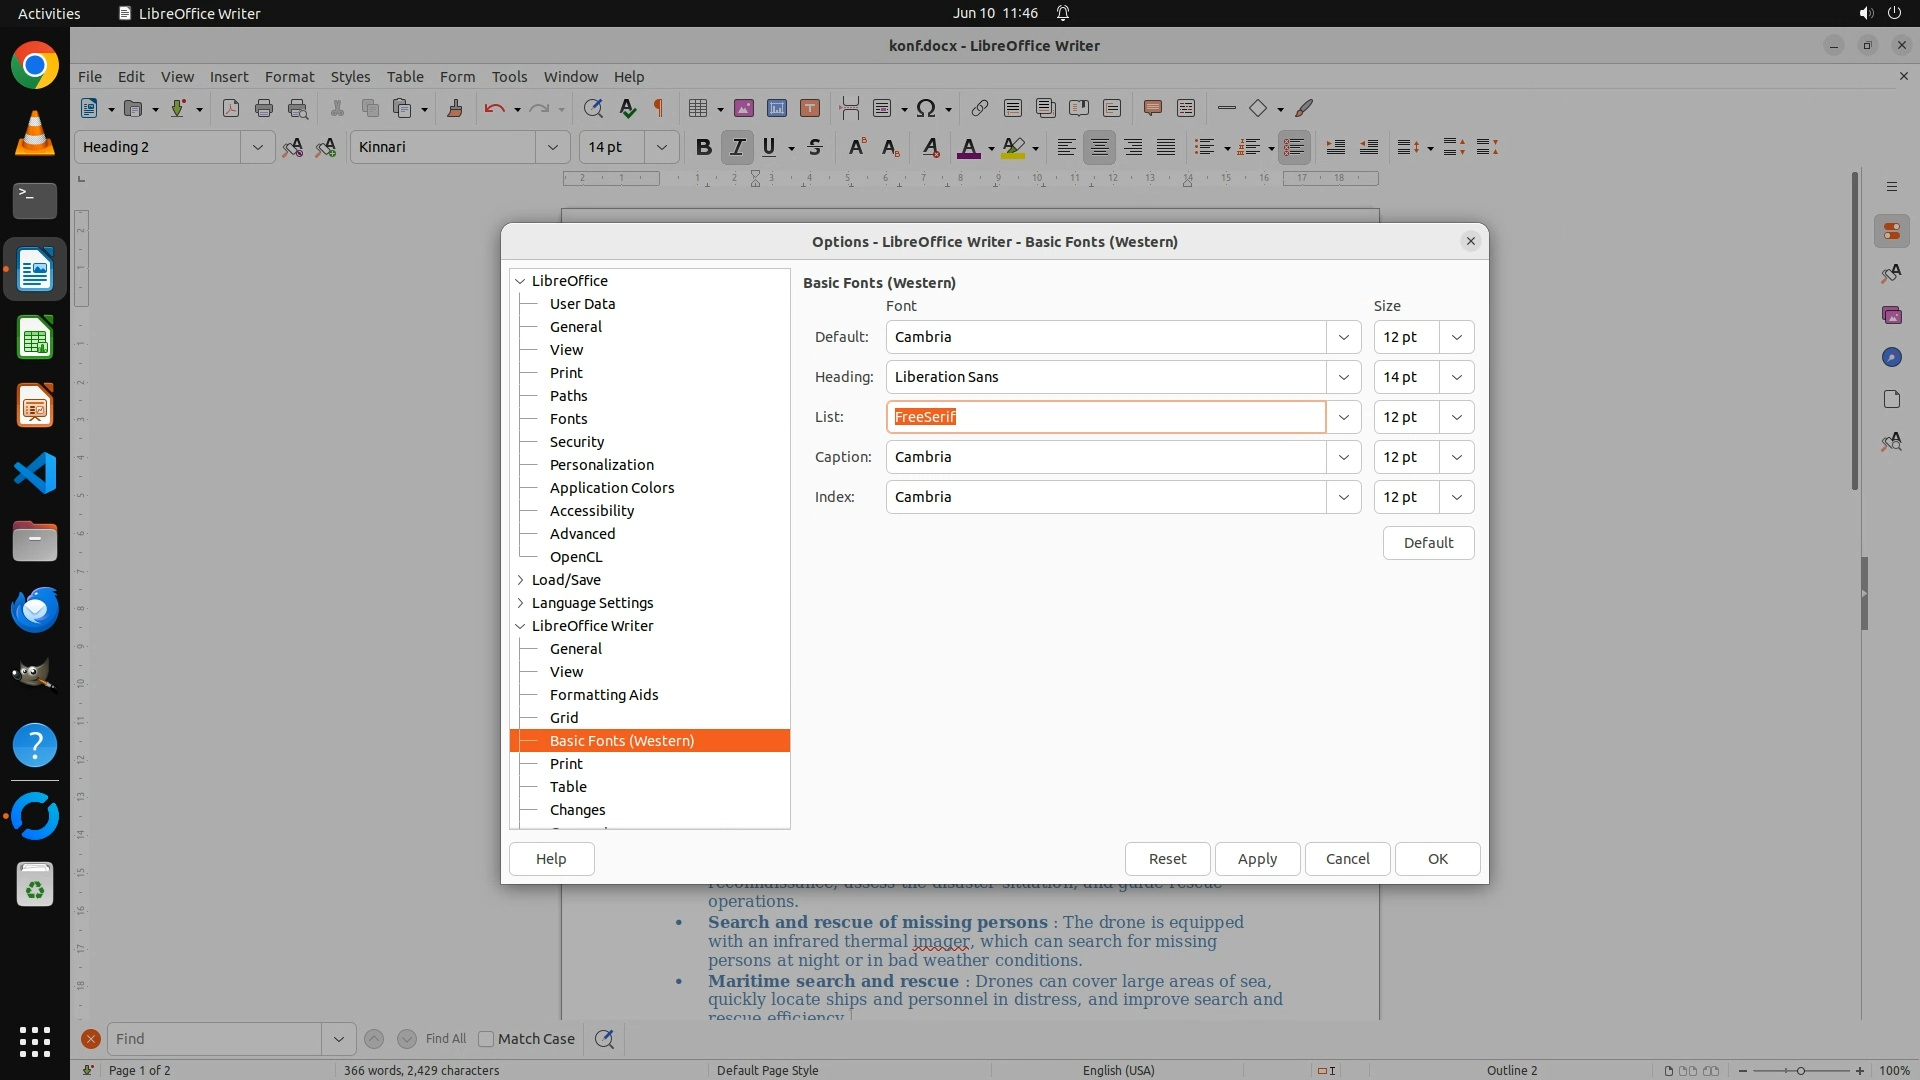The image size is (1920, 1080).
Task: Click the Bold formatting icon
Action: (703, 147)
